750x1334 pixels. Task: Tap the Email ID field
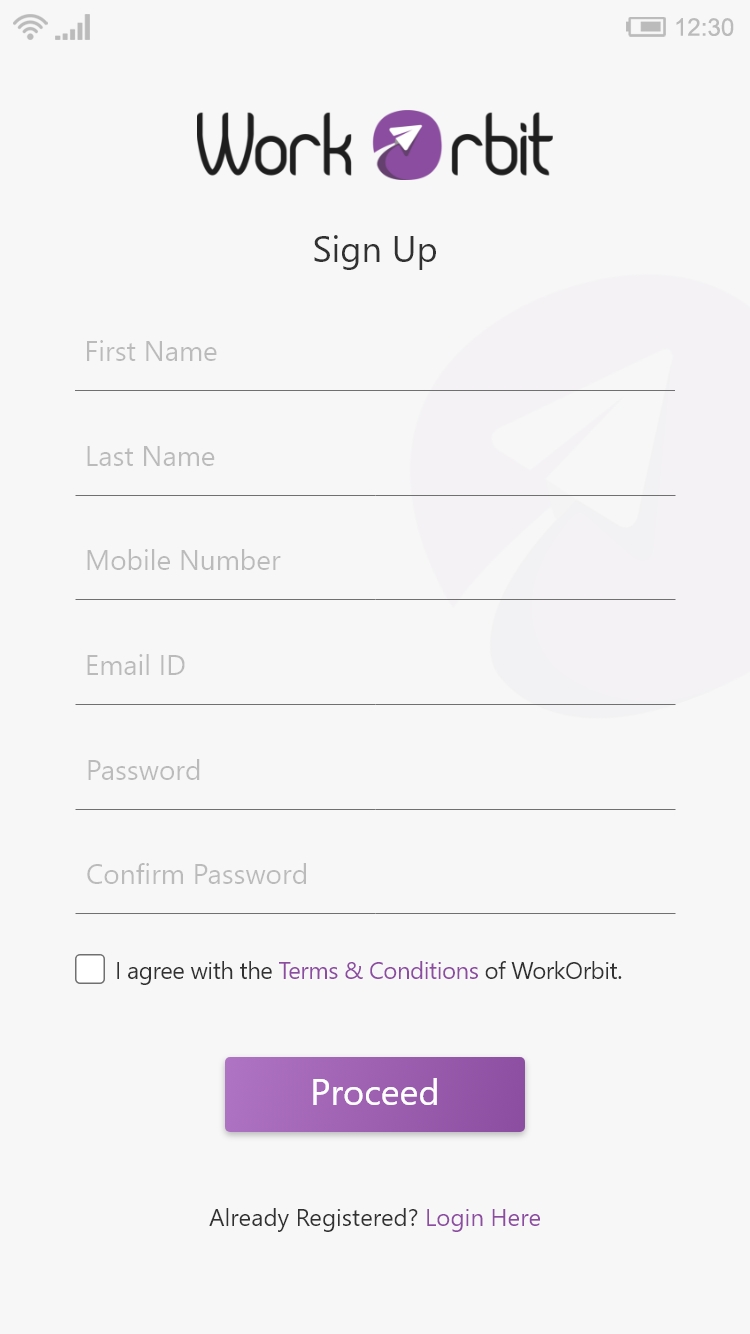coord(375,666)
